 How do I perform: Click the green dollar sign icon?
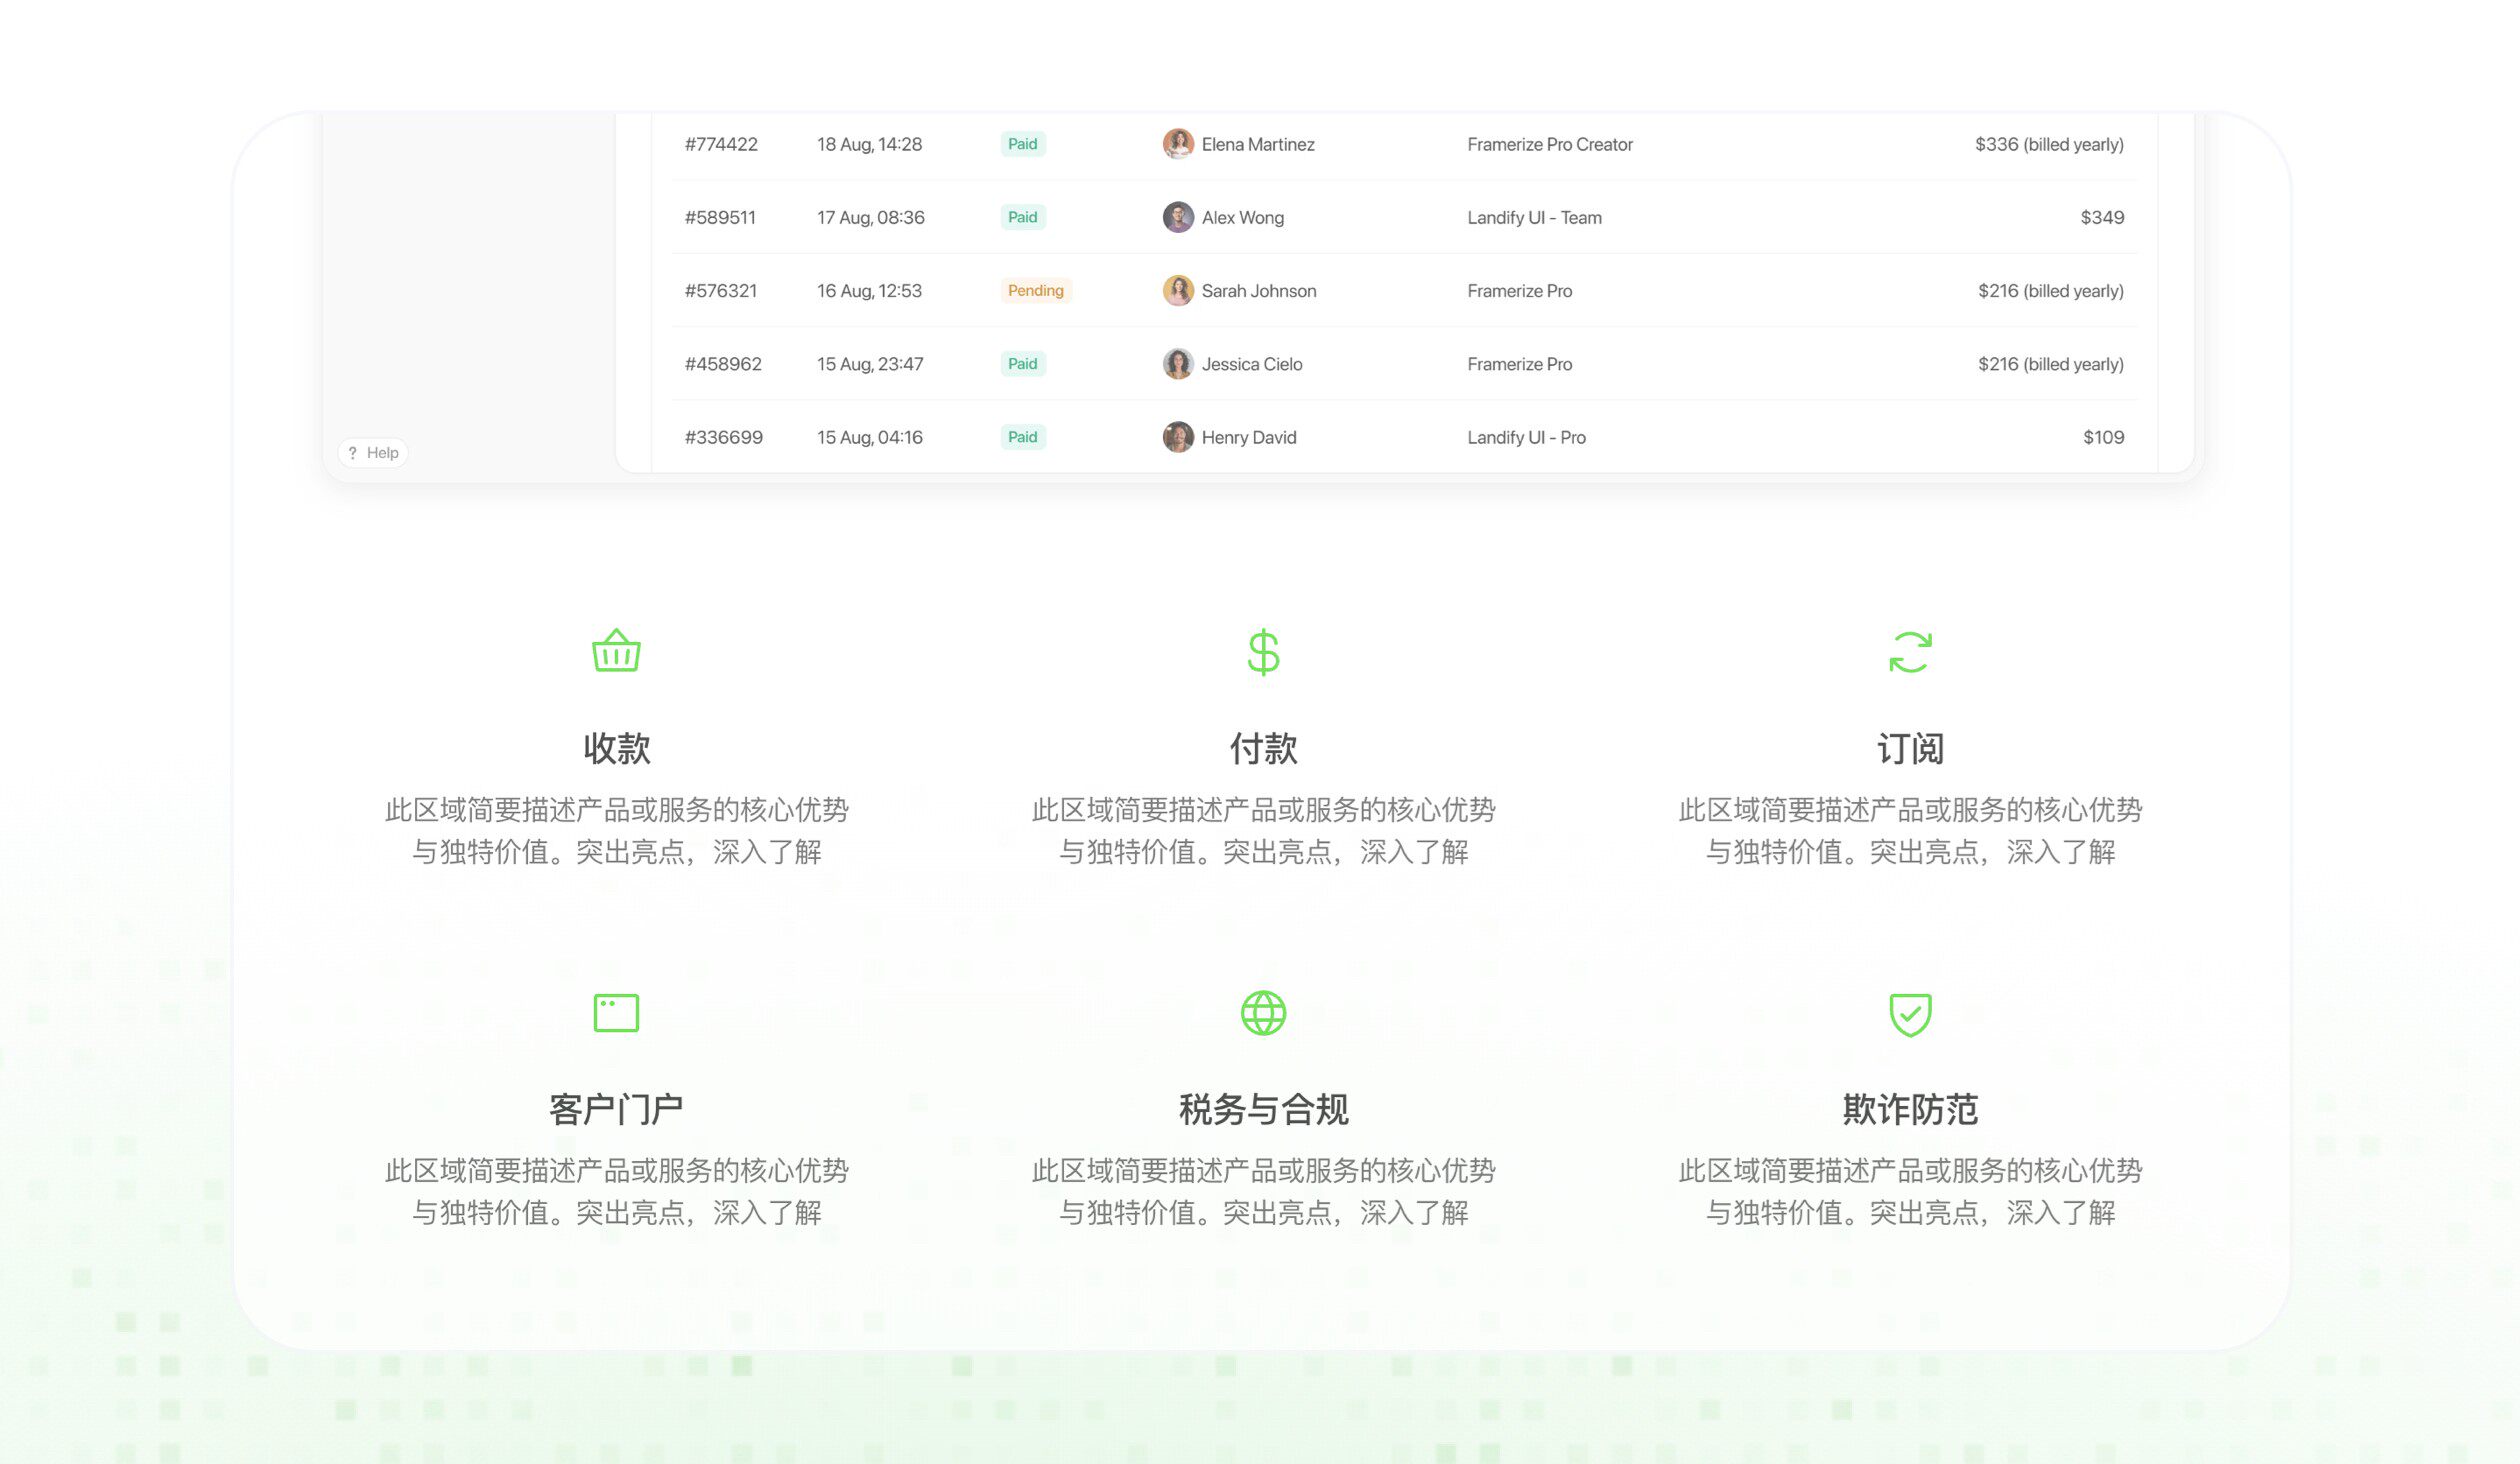click(x=1263, y=652)
